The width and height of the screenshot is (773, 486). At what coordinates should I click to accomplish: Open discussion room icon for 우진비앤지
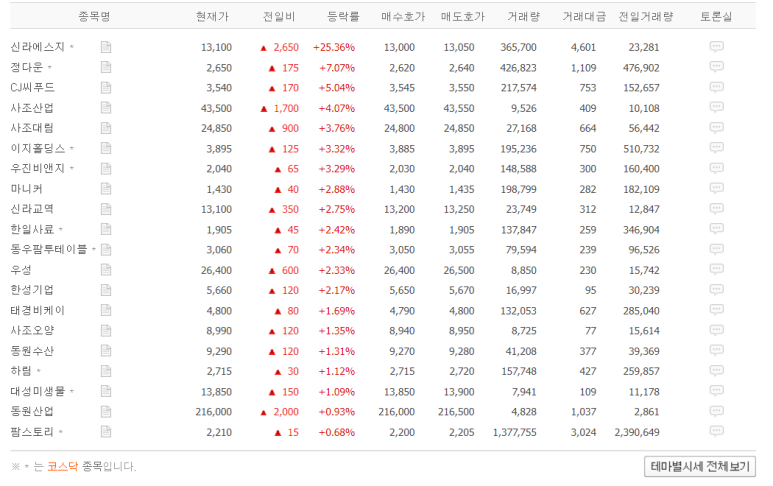[x=716, y=168]
